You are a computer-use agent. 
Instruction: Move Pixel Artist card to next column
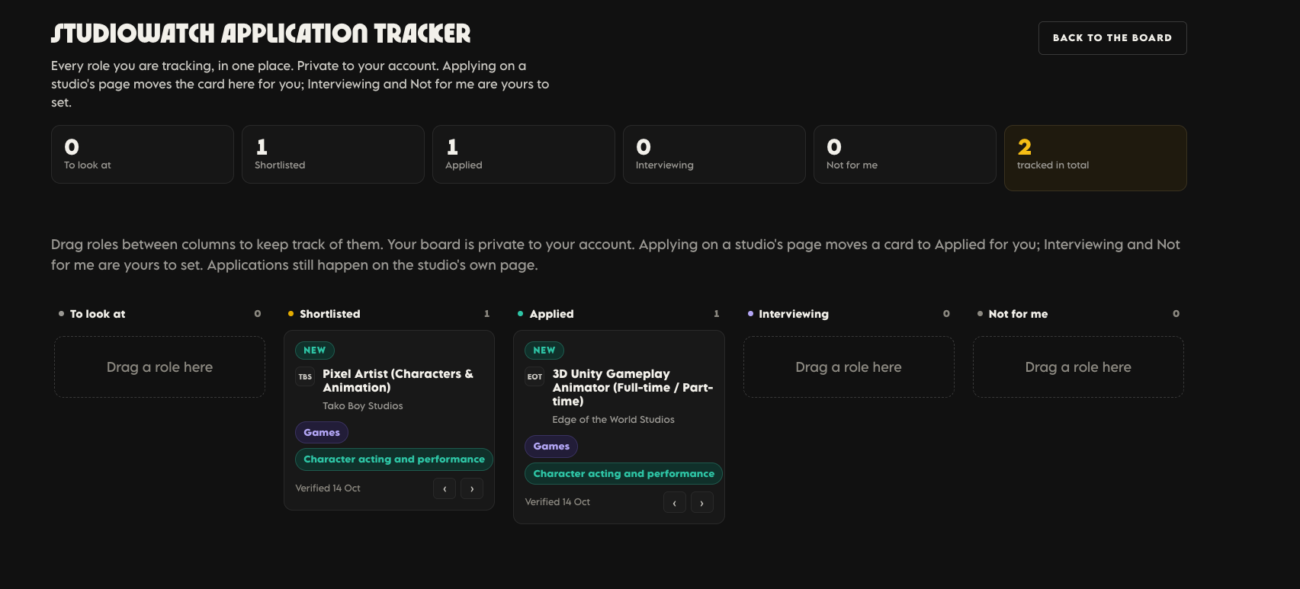pos(472,488)
